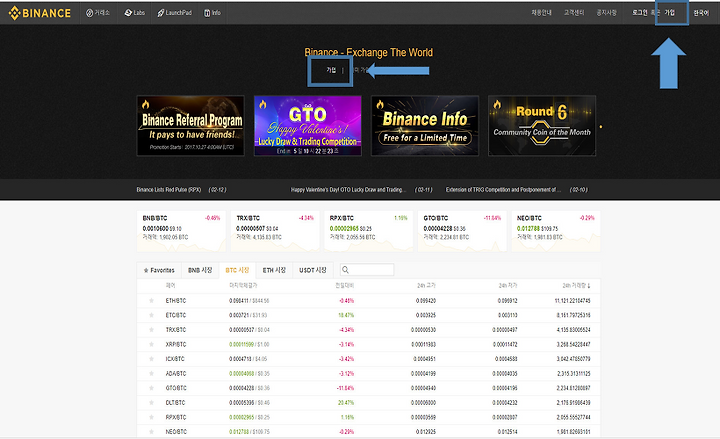Open the Binance Lists Red Pulse announcement
Image resolution: width=720 pixels, height=439 pixels.
(181, 190)
